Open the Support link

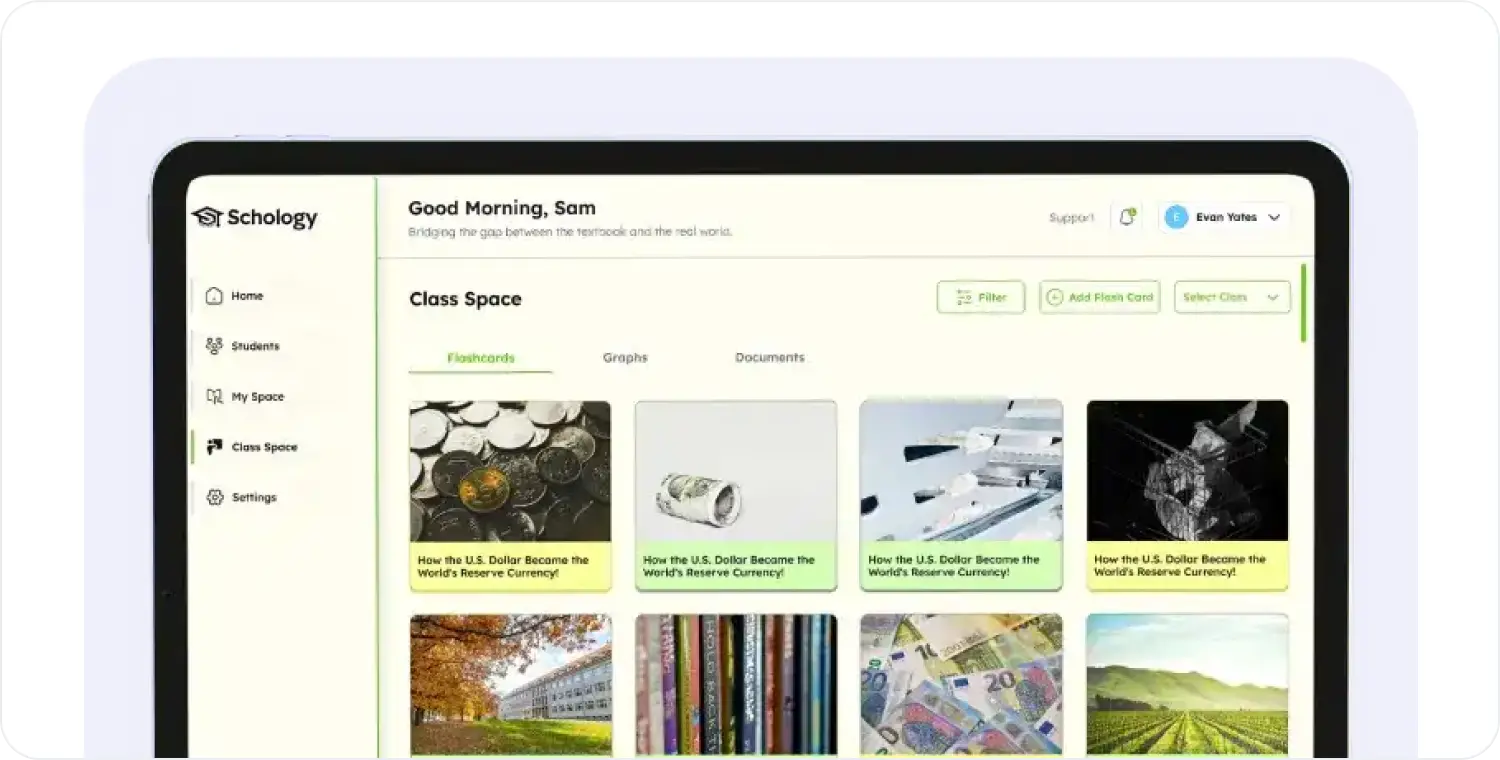coord(1071,218)
